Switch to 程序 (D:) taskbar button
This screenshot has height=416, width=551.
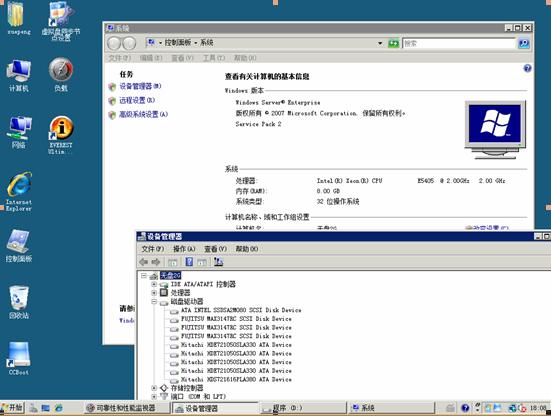304,408
